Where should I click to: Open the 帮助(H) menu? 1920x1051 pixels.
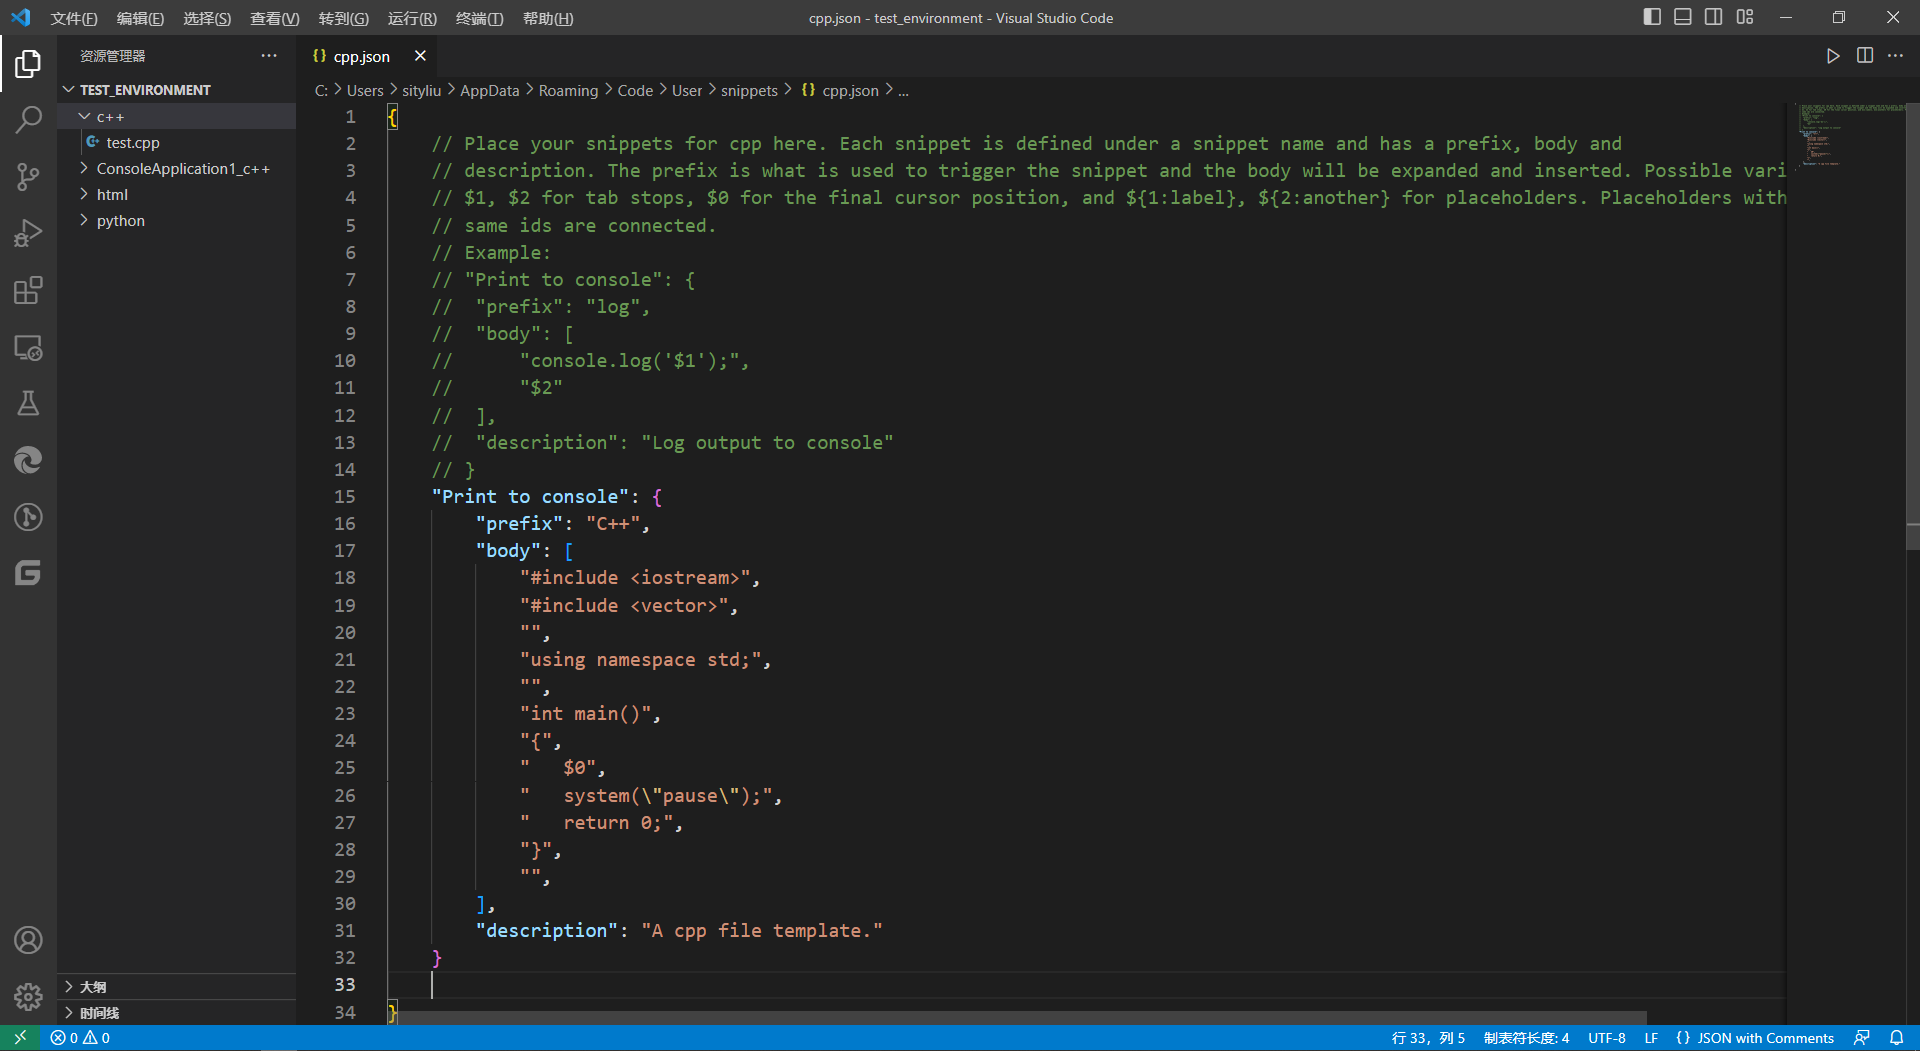[x=548, y=18]
